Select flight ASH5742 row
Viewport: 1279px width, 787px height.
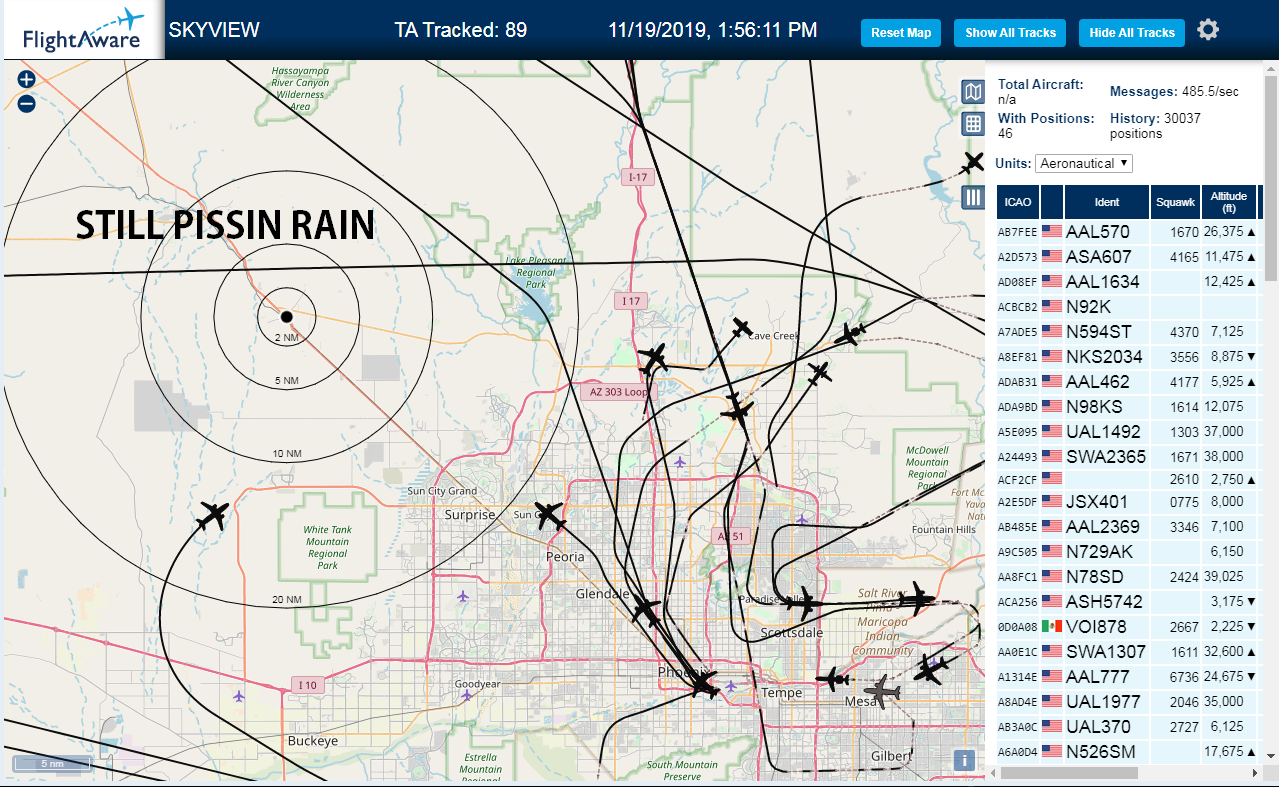pos(1128,602)
